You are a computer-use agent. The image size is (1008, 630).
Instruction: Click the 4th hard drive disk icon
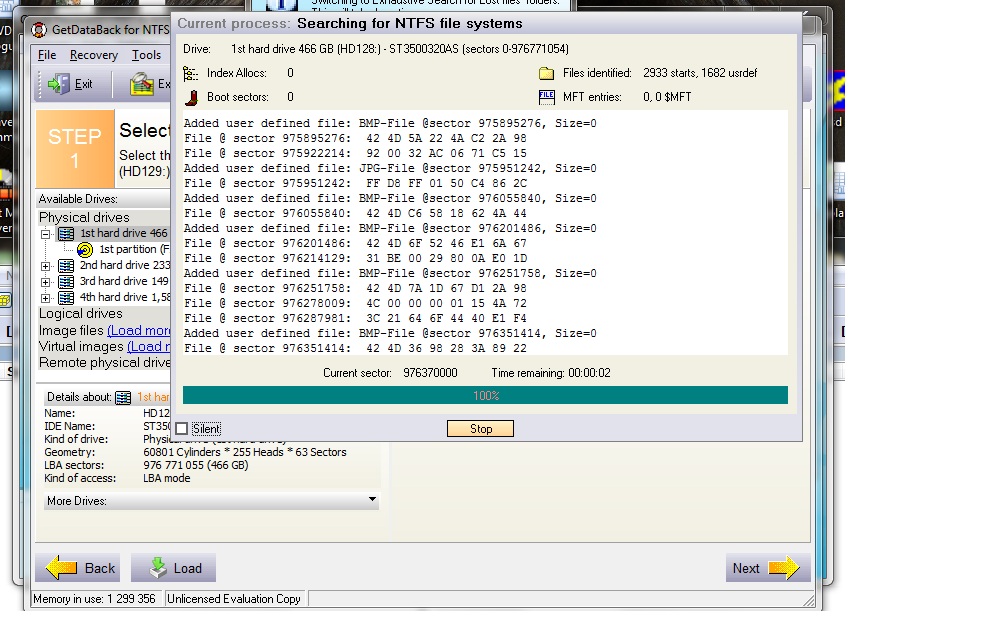[66, 298]
